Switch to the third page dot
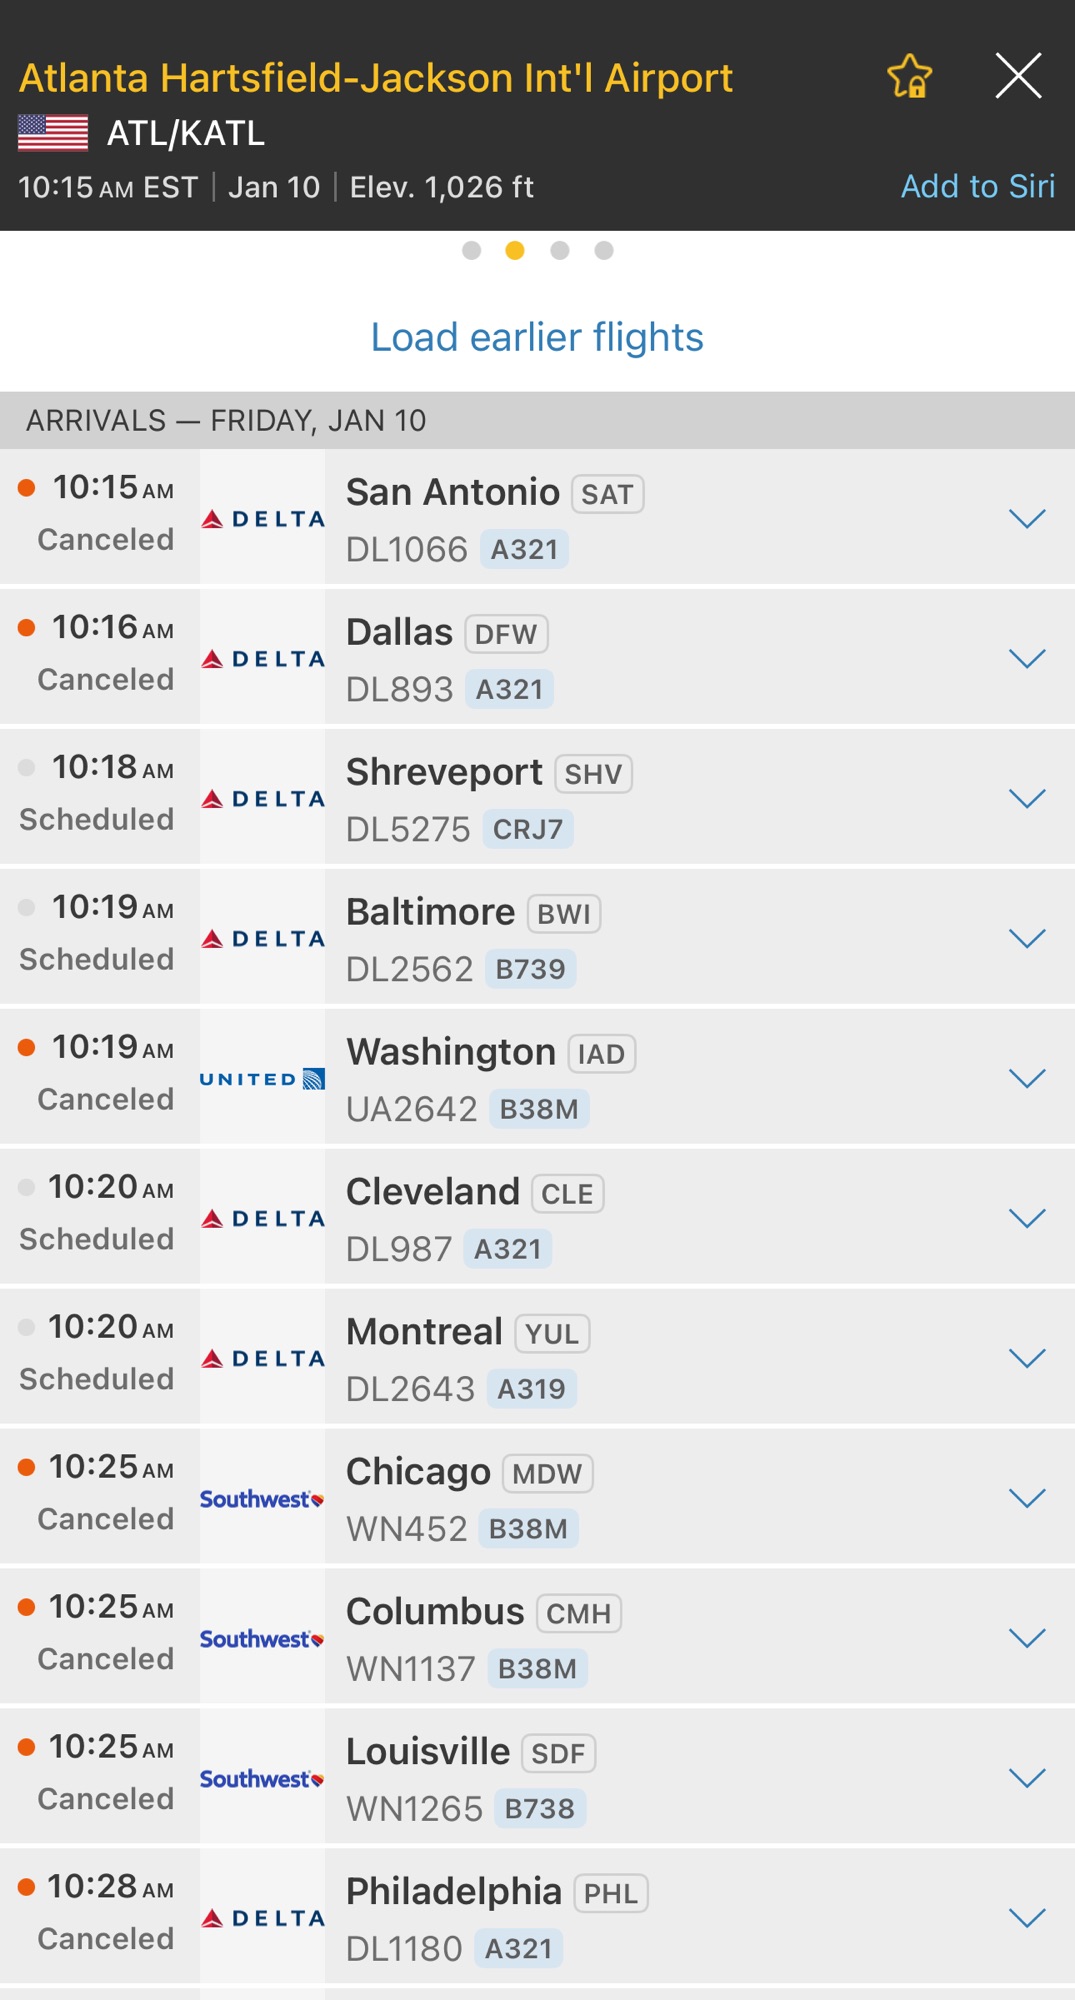 (x=560, y=250)
